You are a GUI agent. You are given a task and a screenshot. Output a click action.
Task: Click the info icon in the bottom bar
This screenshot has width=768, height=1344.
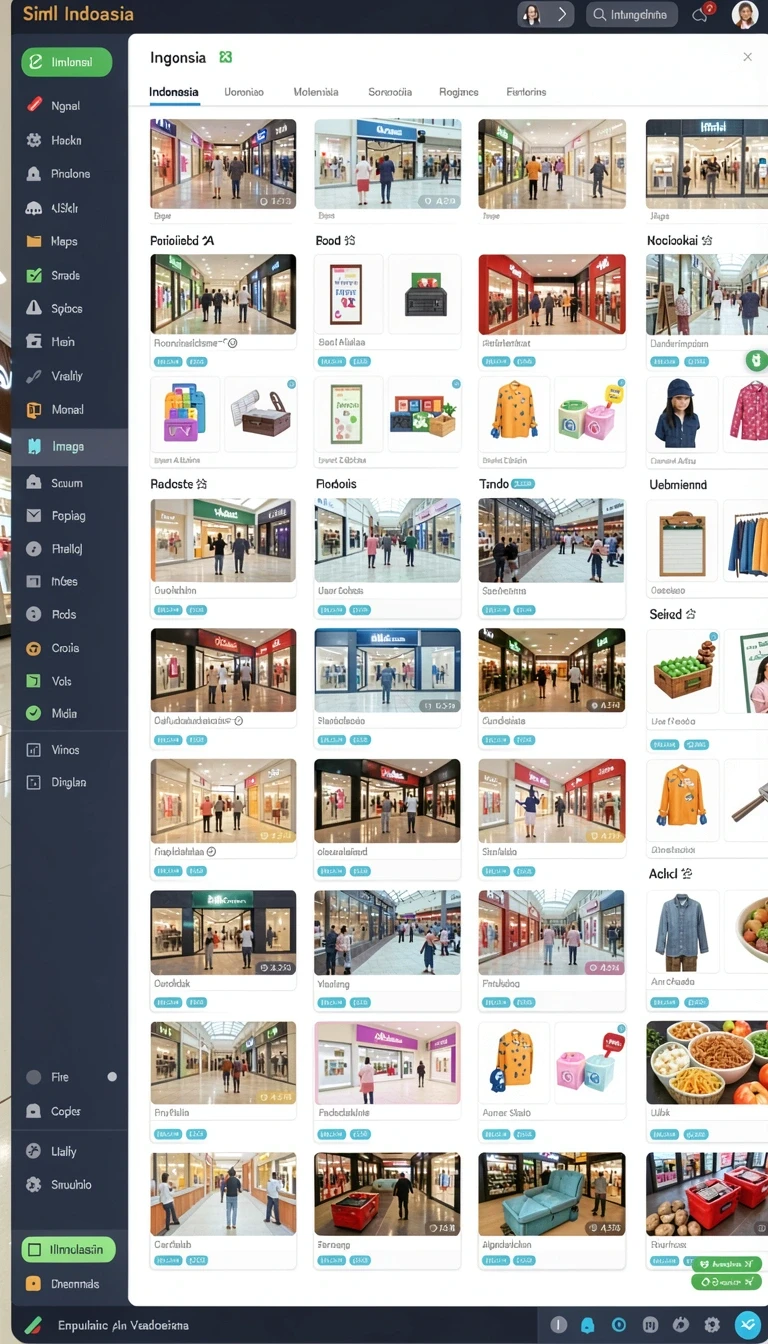(559, 1325)
